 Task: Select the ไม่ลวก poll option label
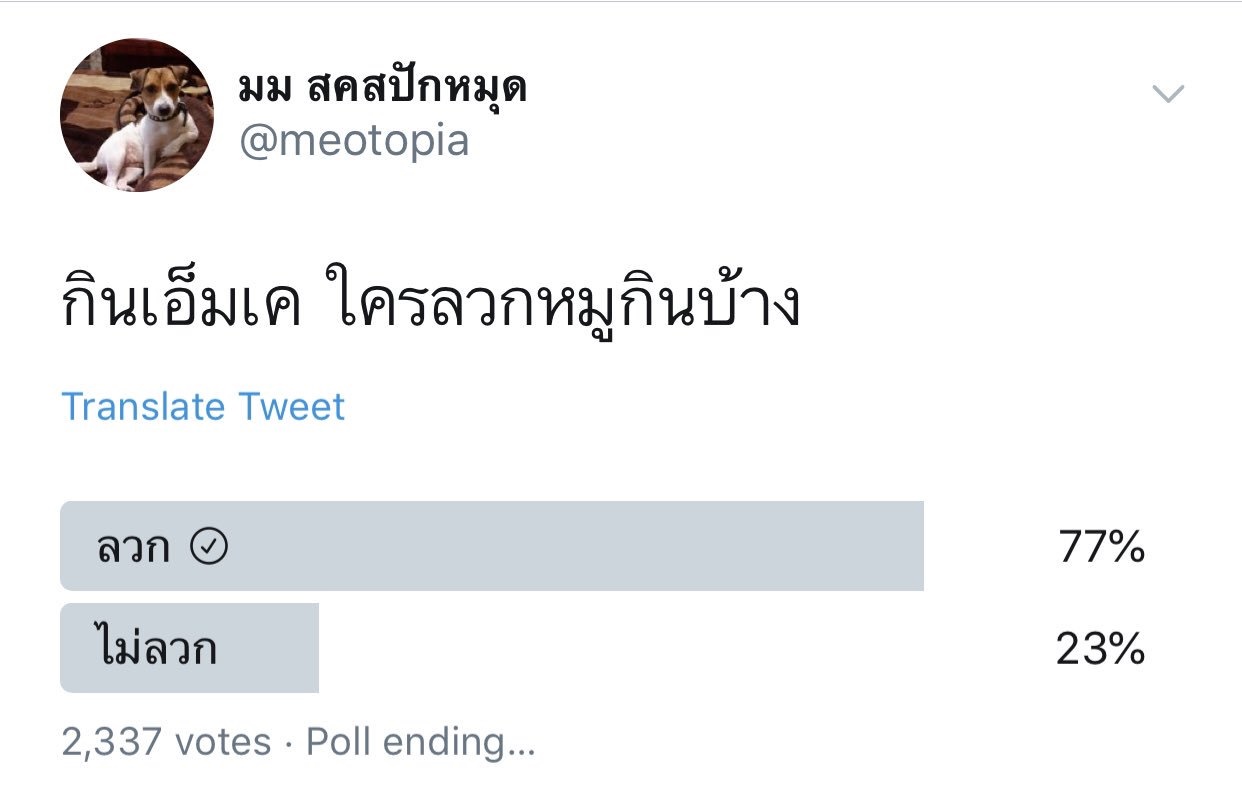pyautogui.click(x=157, y=649)
